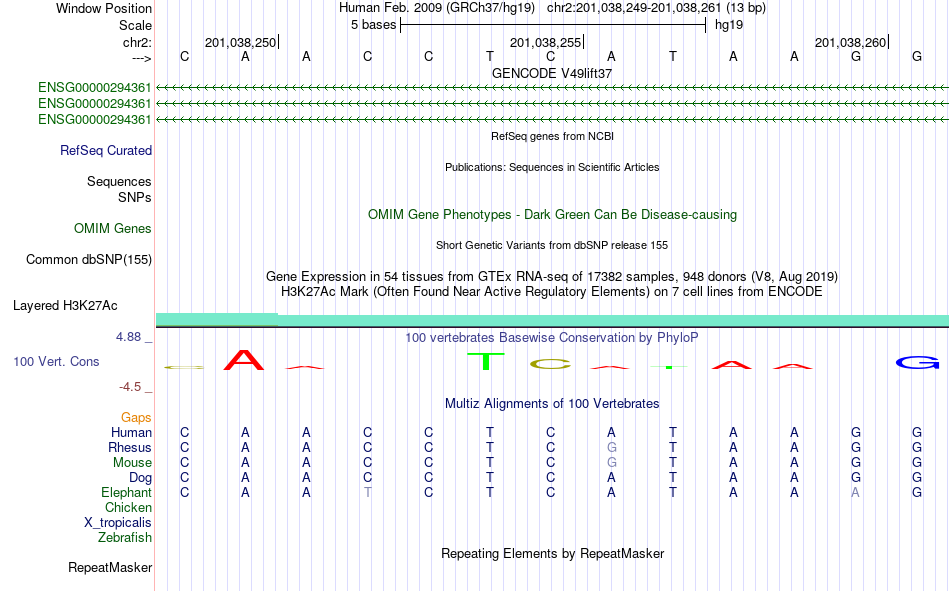The image size is (950, 591).
Task: Click the Gaps row label
Action: [136, 417]
